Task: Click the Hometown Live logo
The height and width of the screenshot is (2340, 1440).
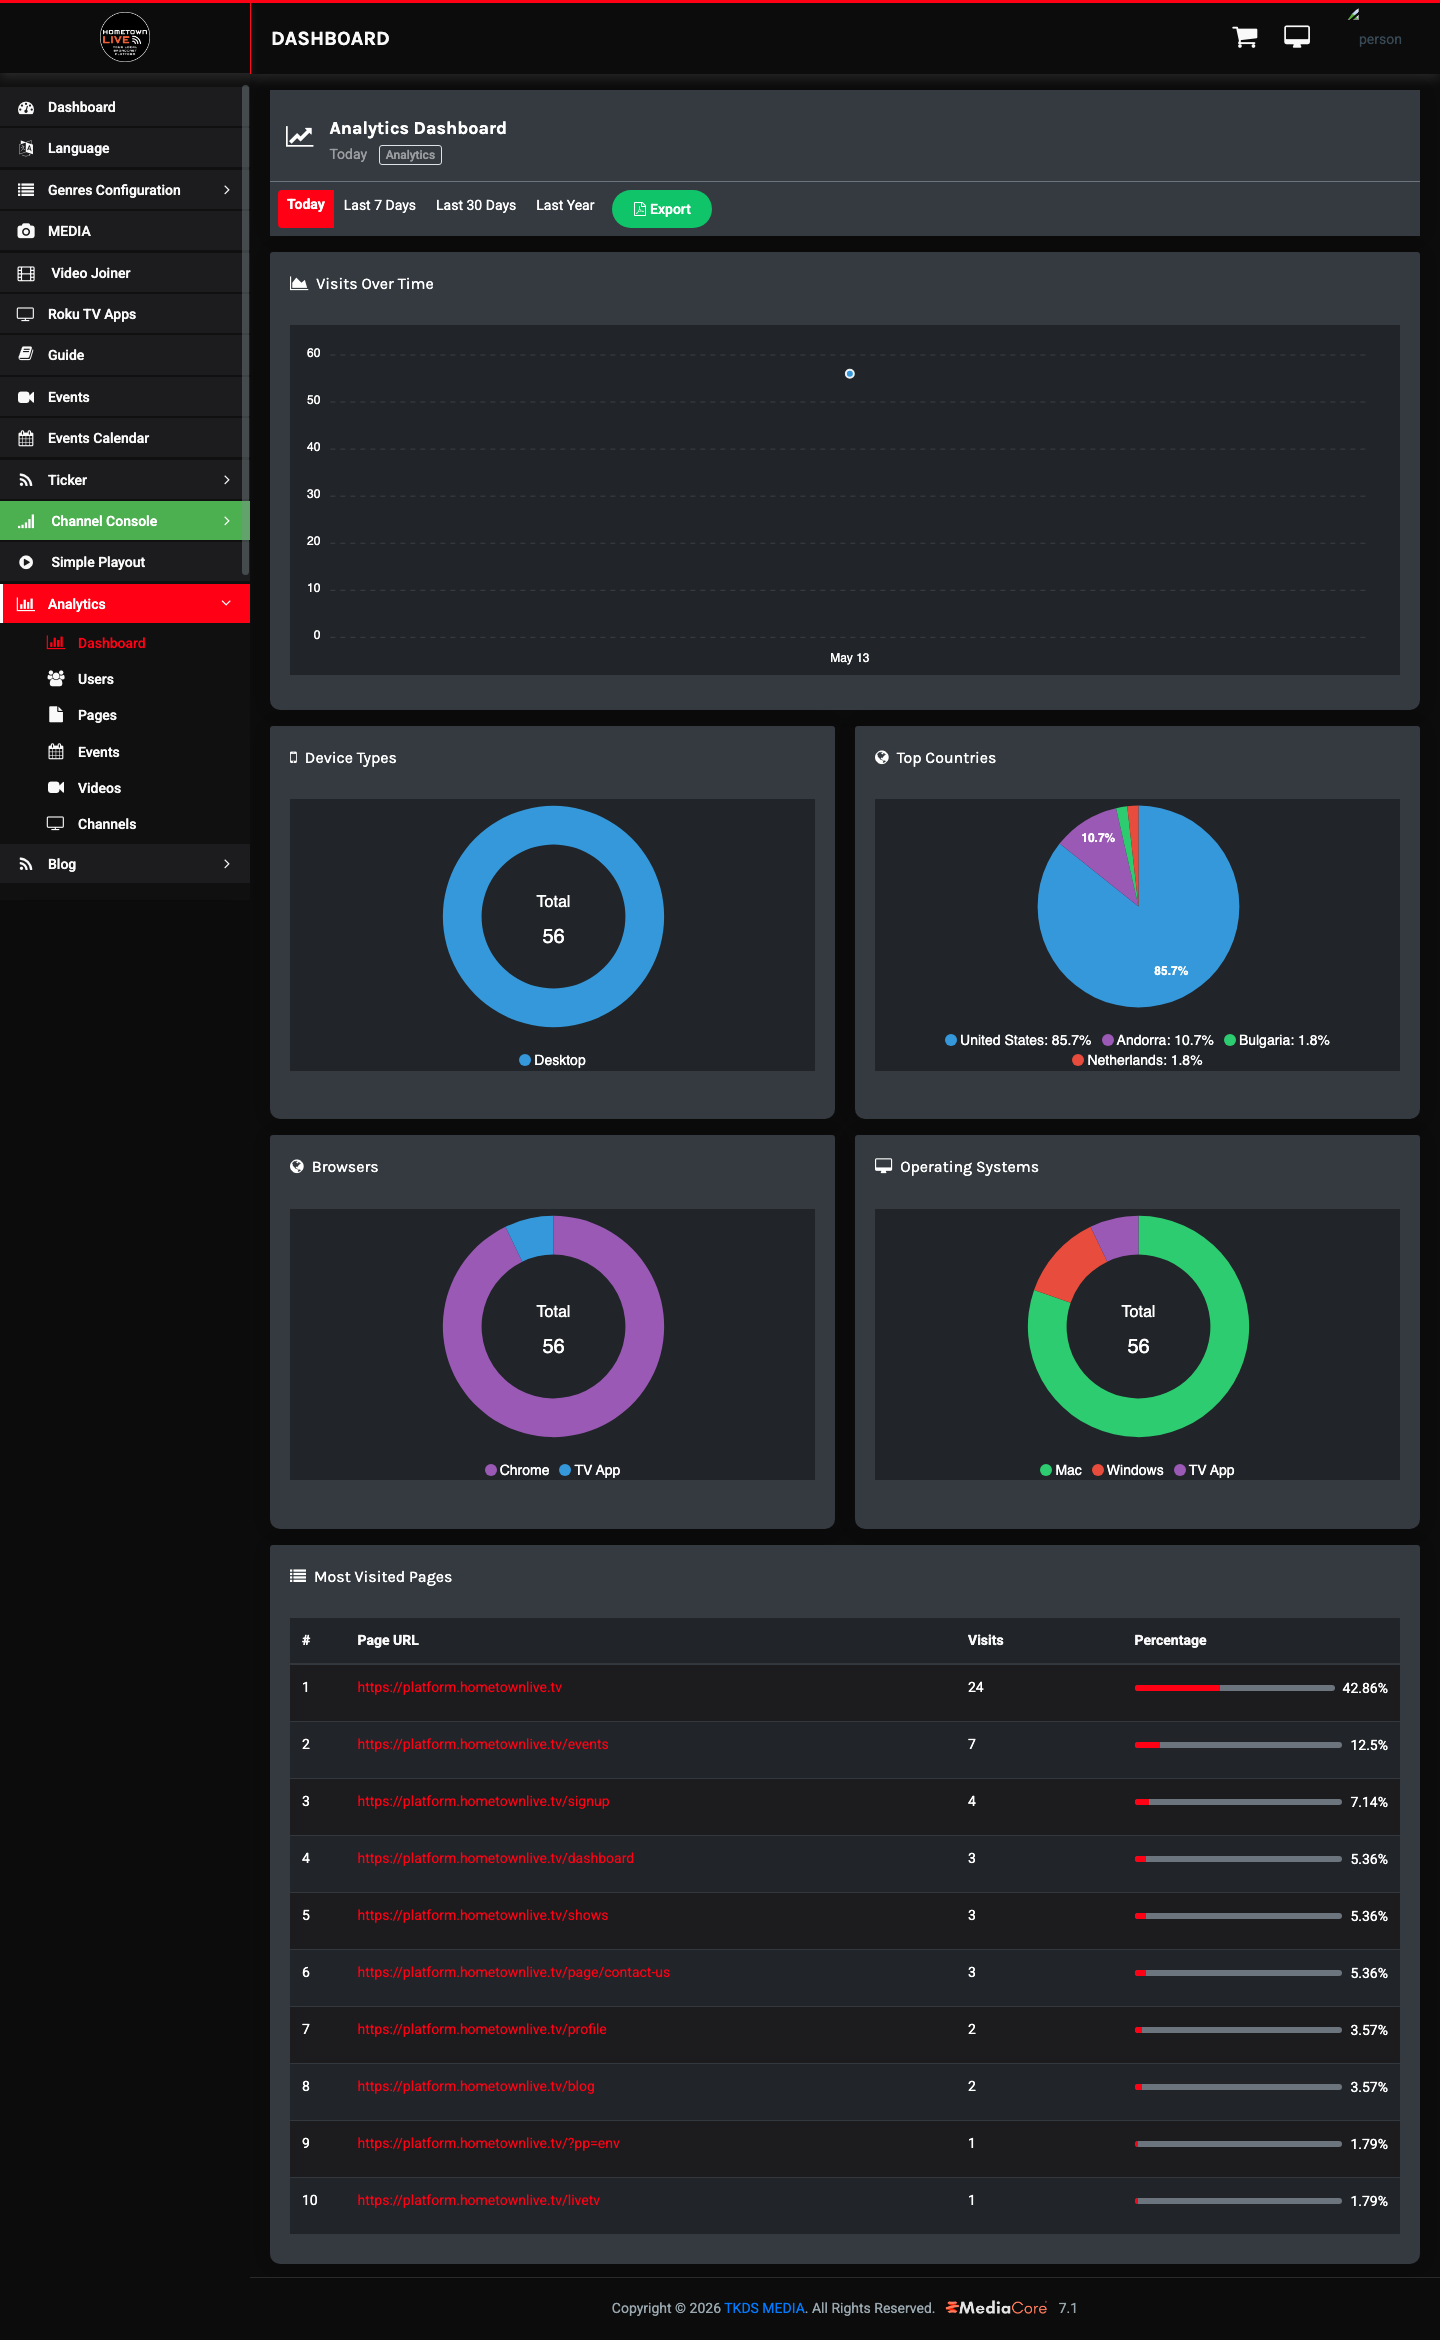Action: click(x=125, y=37)
